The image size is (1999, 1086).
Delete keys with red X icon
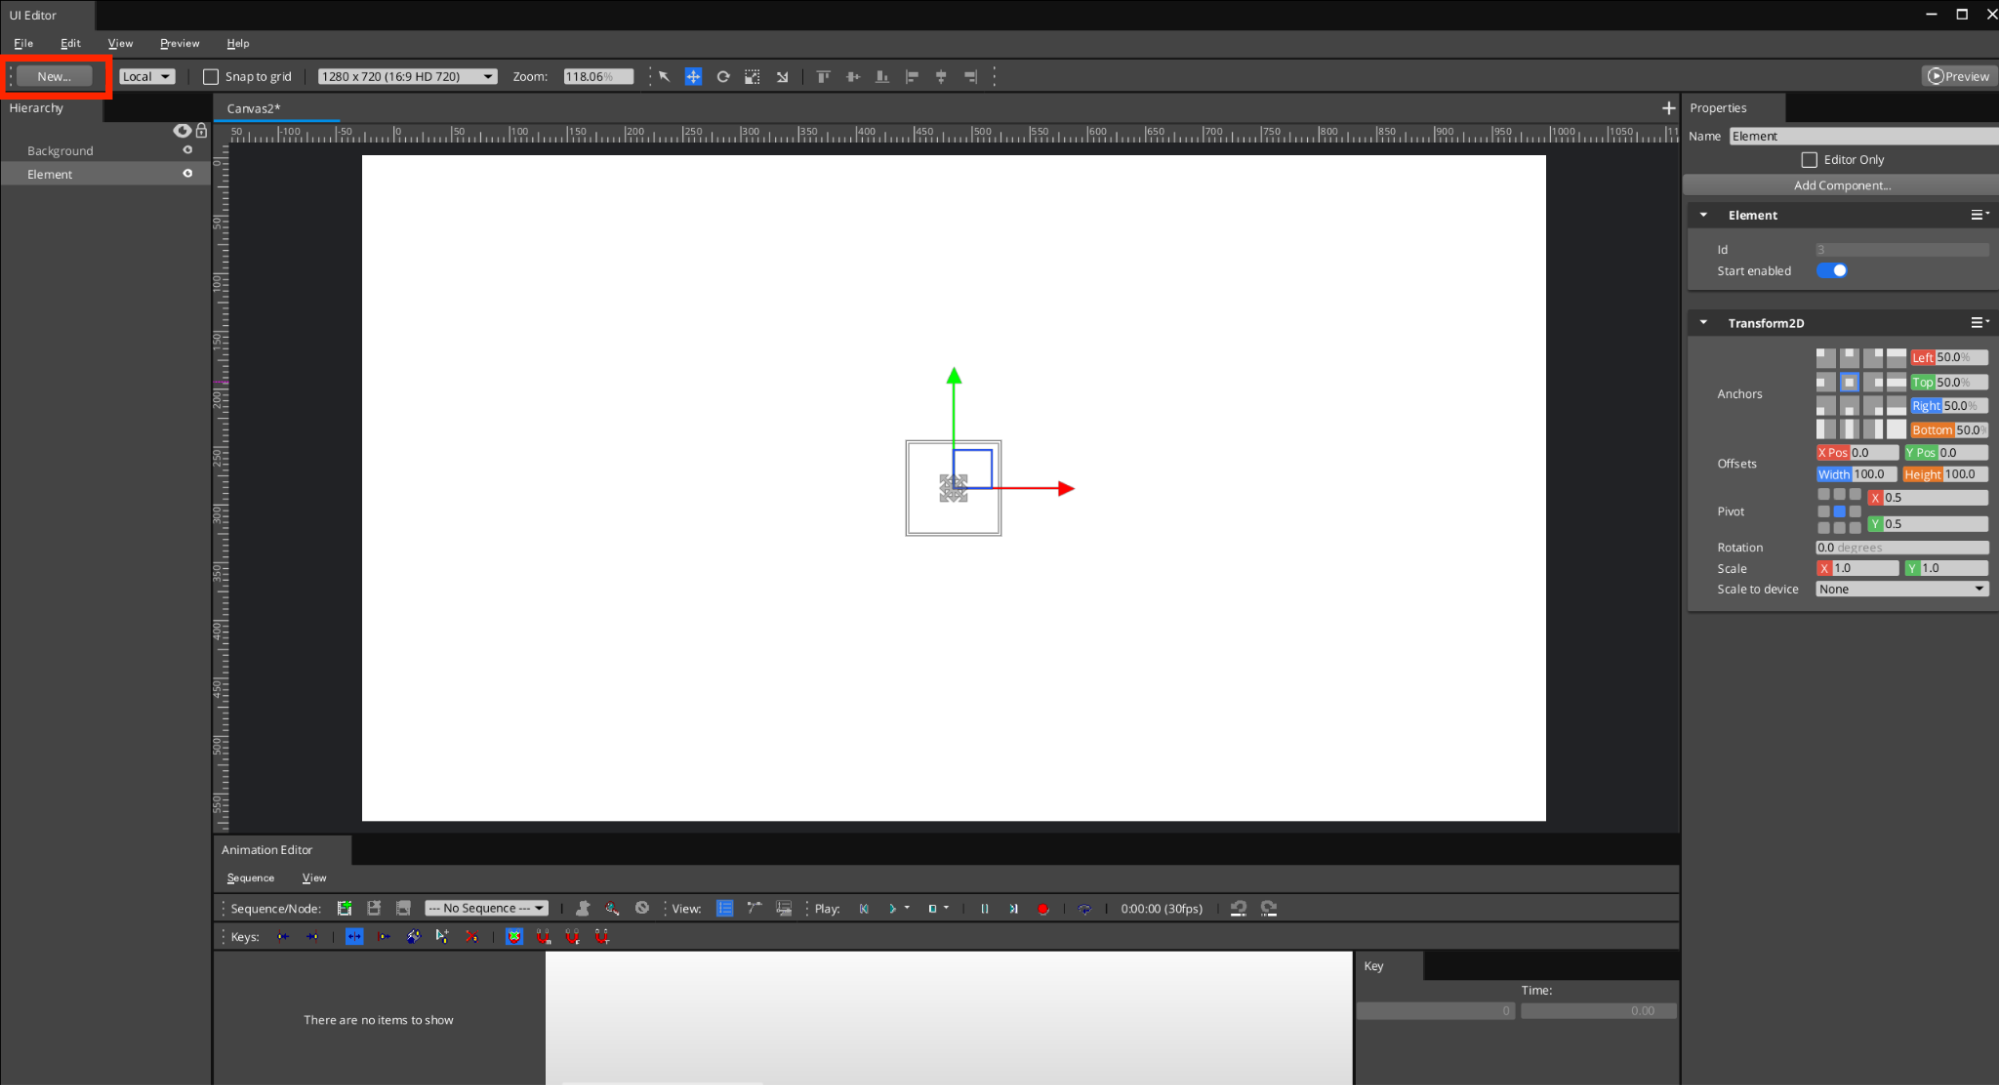(x=471, y=937)
